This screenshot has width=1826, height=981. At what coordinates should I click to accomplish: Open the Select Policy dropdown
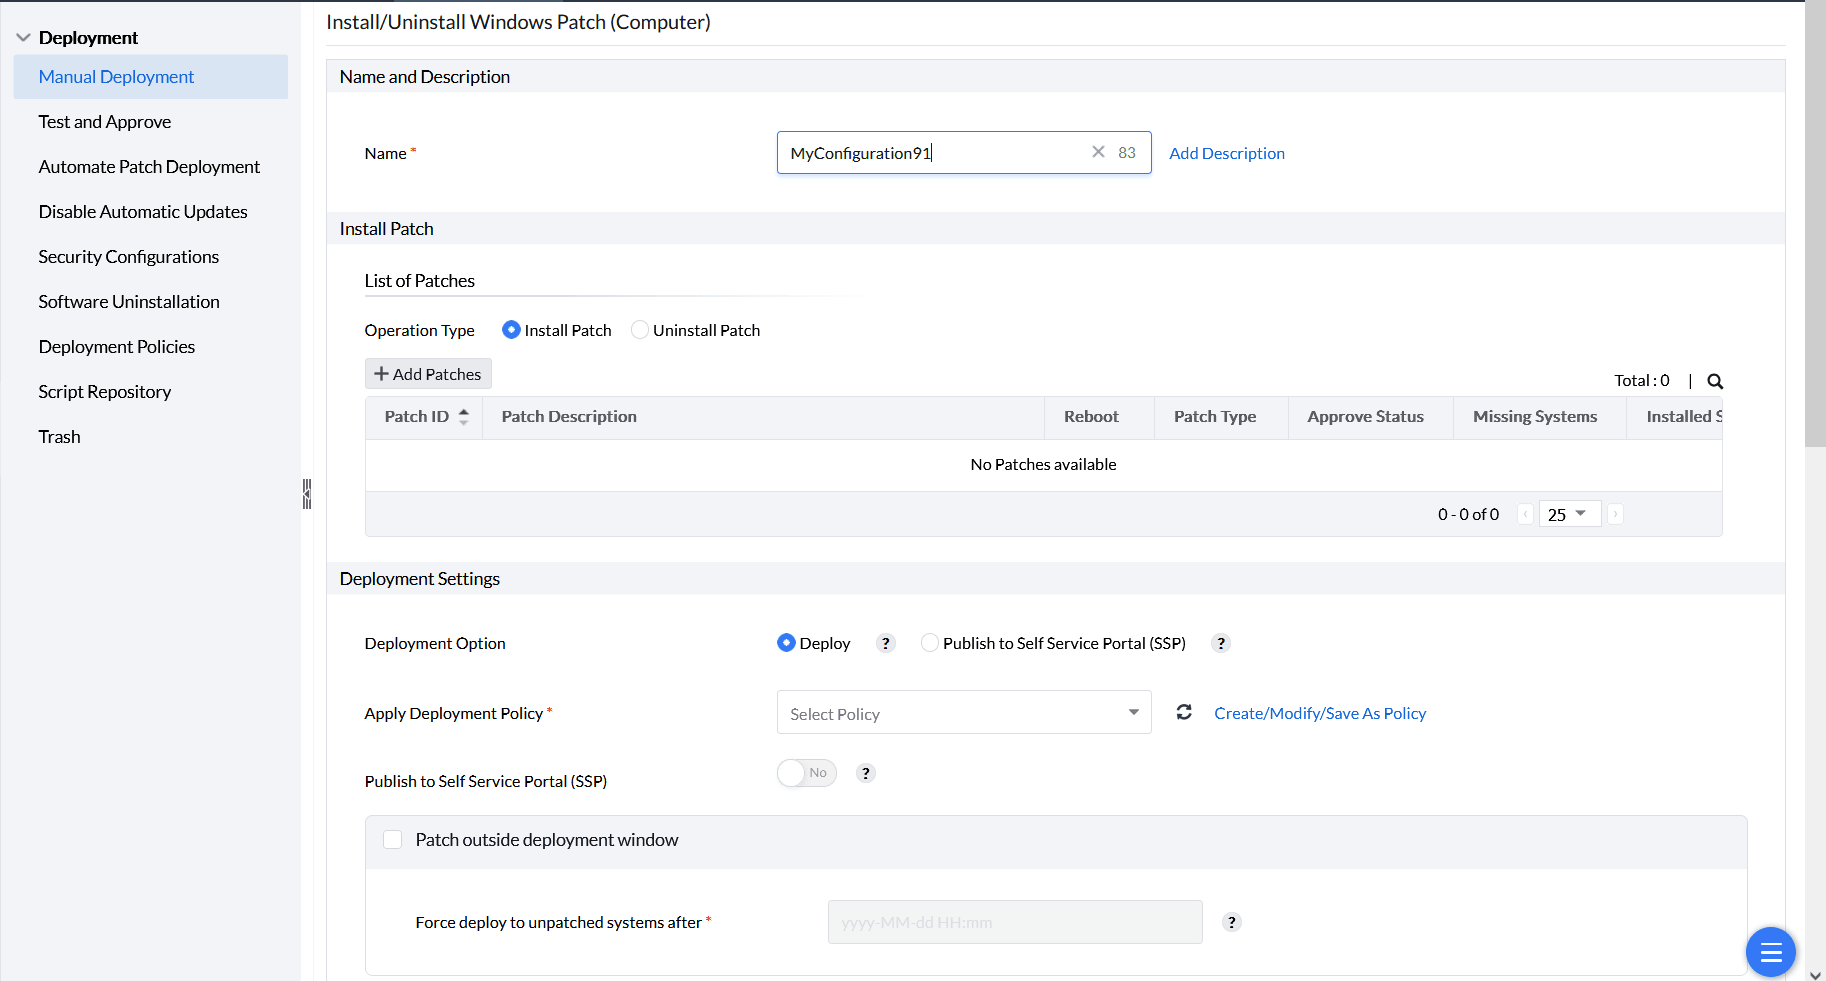pos(963,713)
